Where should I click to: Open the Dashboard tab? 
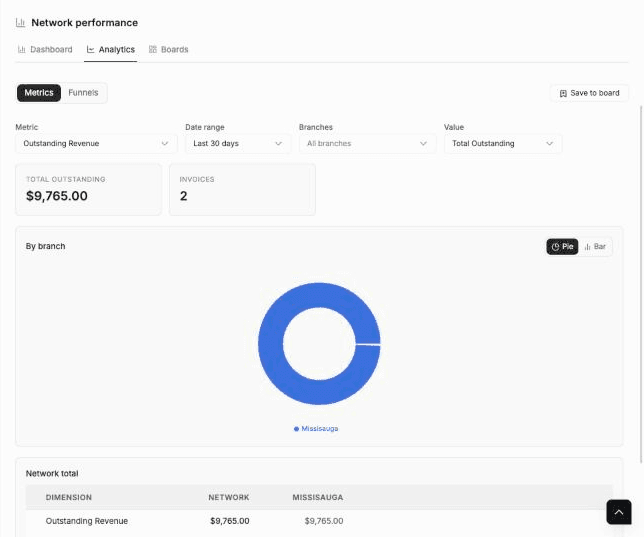tap(45, 50)
